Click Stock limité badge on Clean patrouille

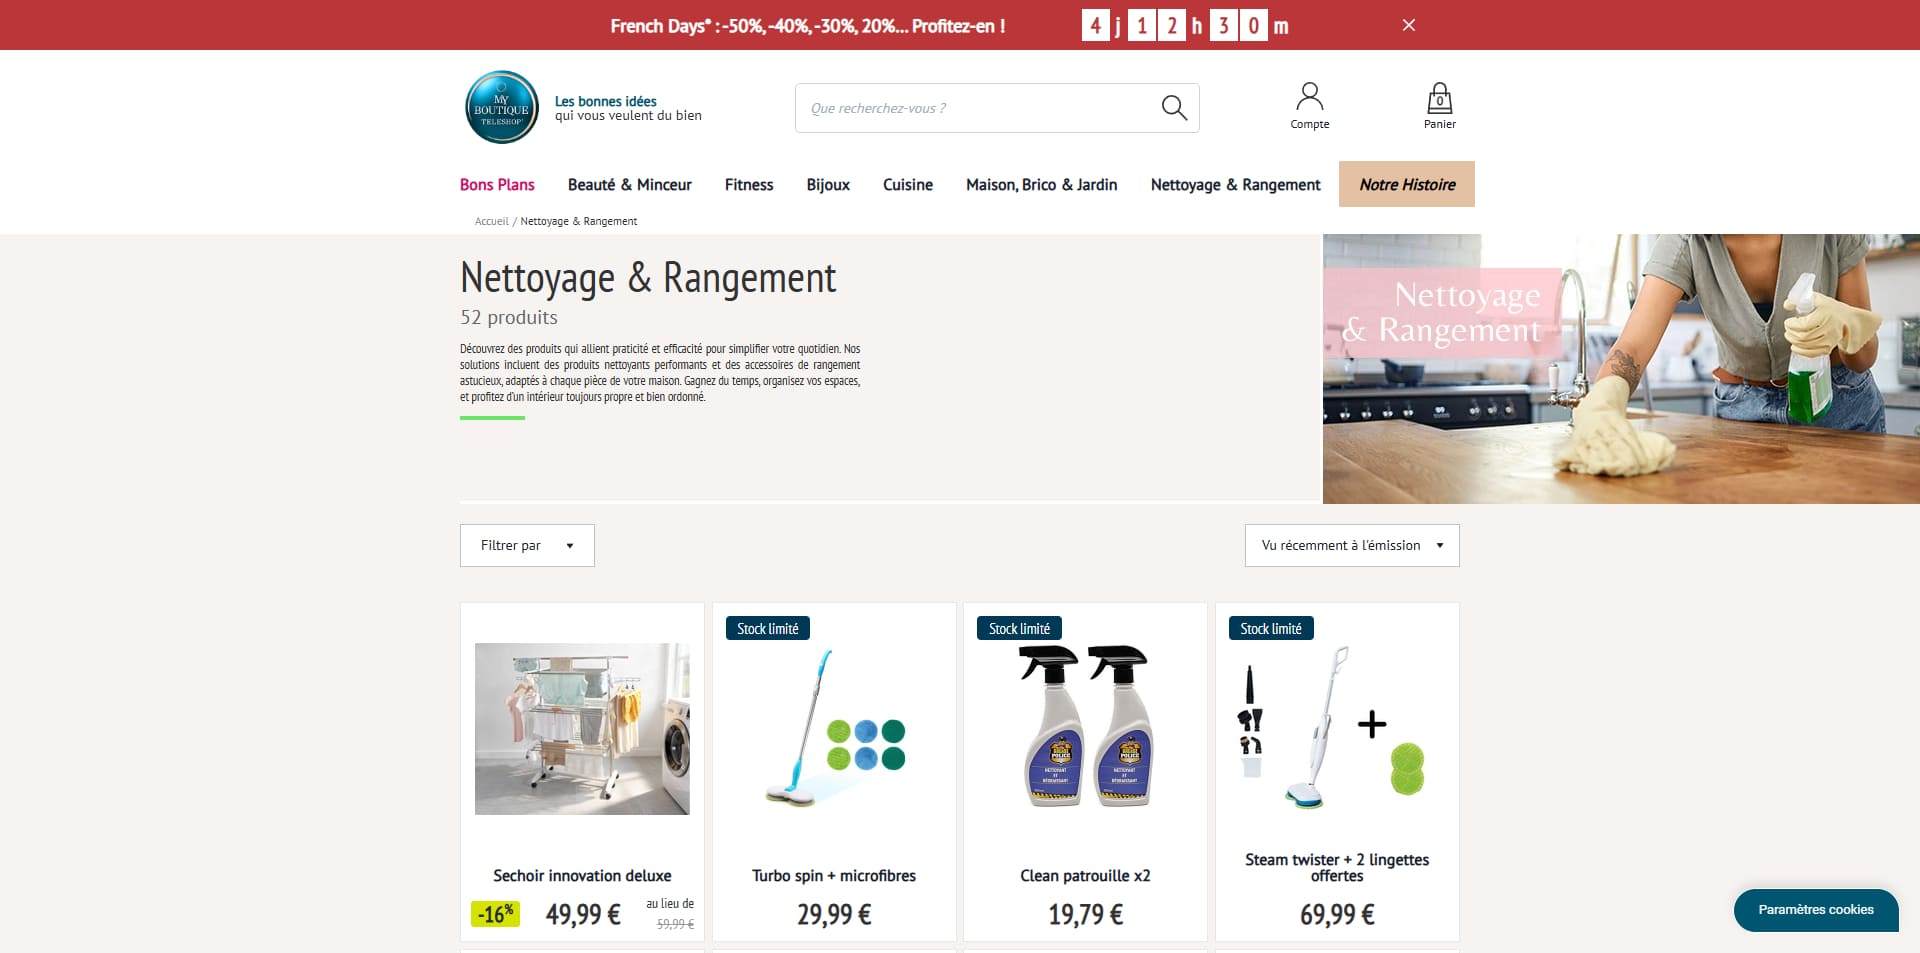(1019, 629)
